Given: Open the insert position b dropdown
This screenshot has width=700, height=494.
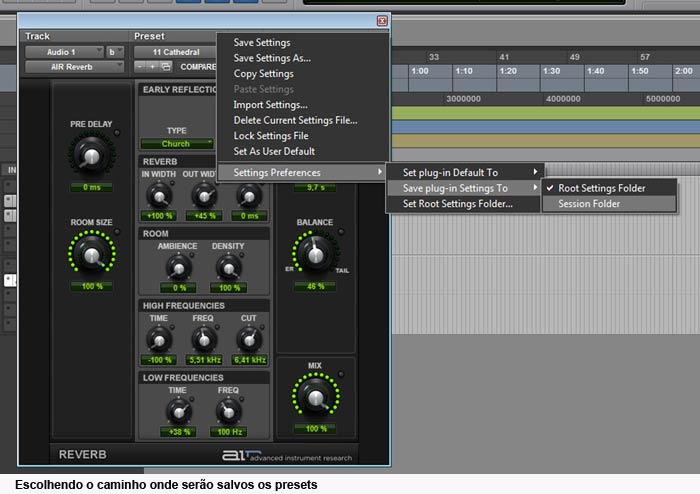Looking at the screenshot, I should coord(115,52).
